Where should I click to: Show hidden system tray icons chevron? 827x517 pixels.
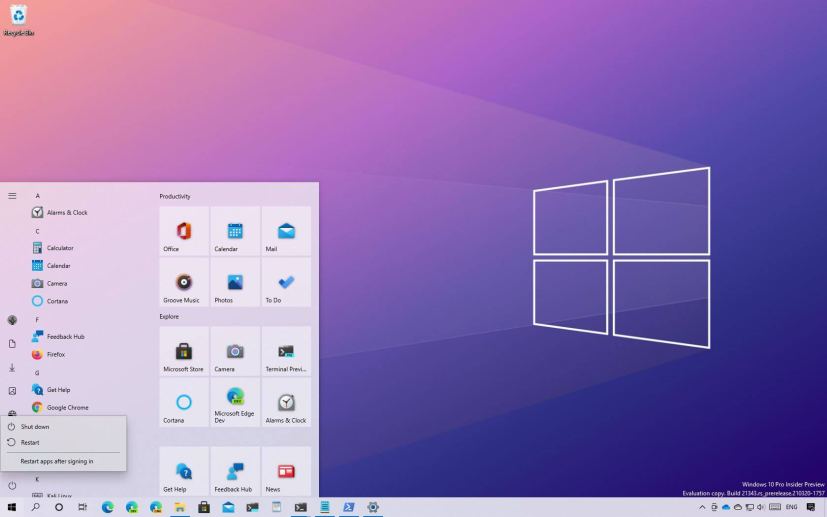702,508
